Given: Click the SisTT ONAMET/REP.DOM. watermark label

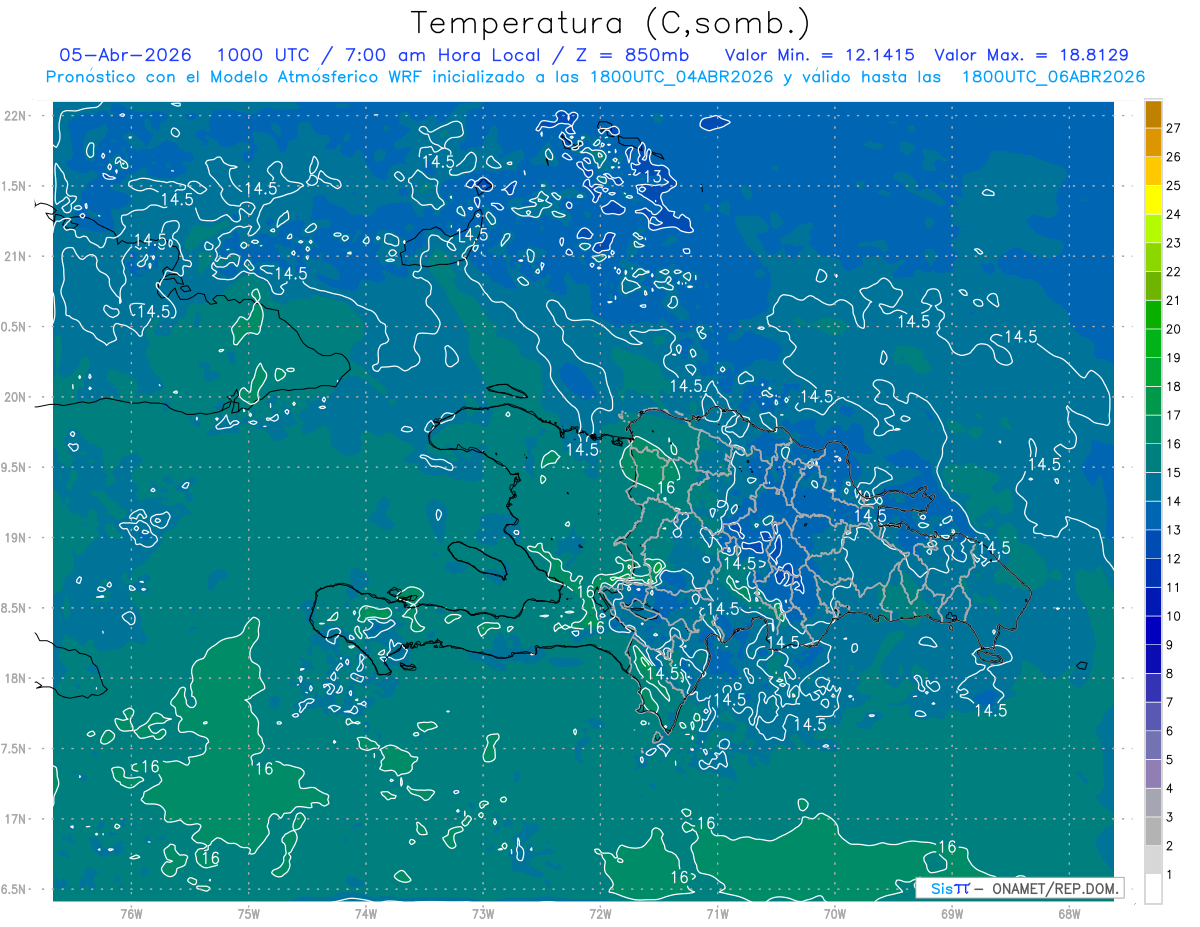Looking at the screenshot, I should tap(1019, 888).
